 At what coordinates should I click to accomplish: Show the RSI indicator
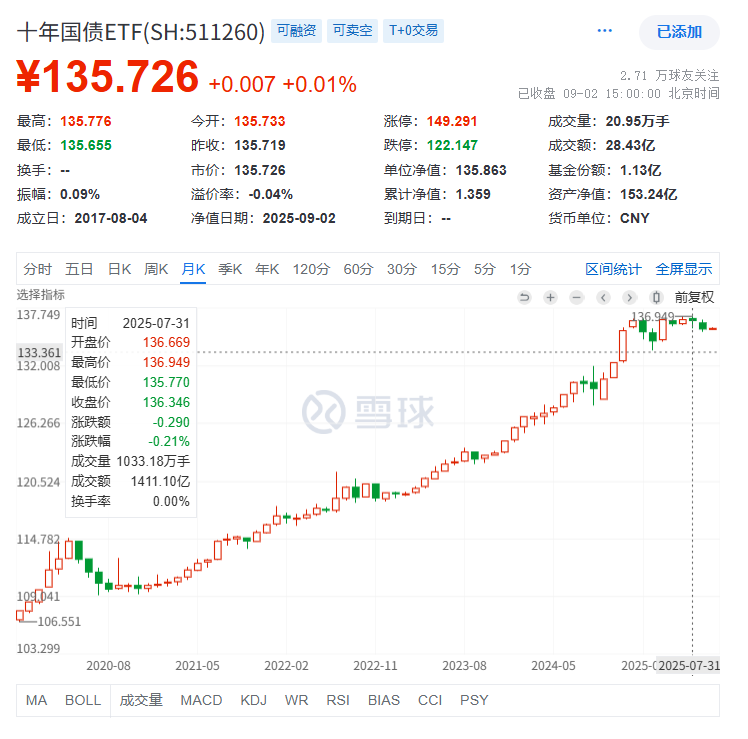coord(338,700)
